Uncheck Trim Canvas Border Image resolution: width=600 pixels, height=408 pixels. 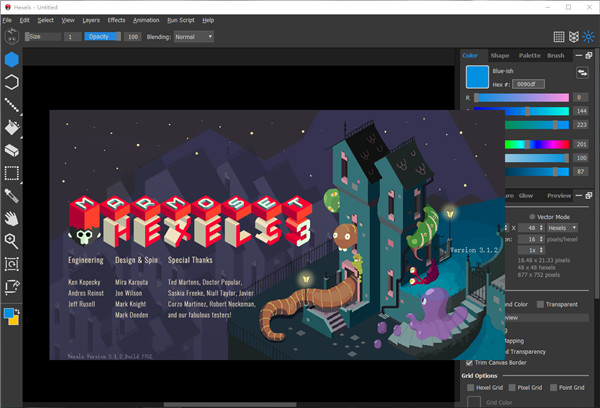pyautogui.click(x=470, y=363)
